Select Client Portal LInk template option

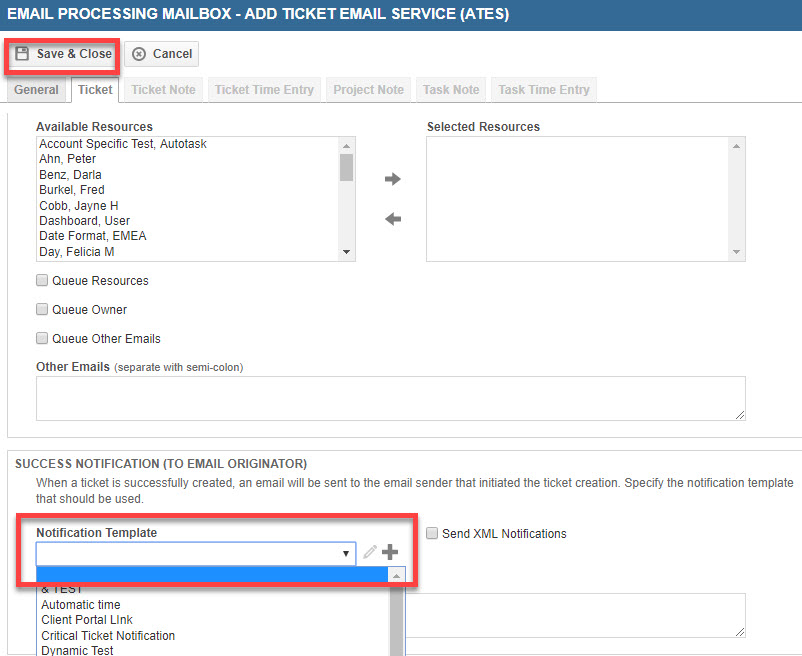click(x=87, y=620)
